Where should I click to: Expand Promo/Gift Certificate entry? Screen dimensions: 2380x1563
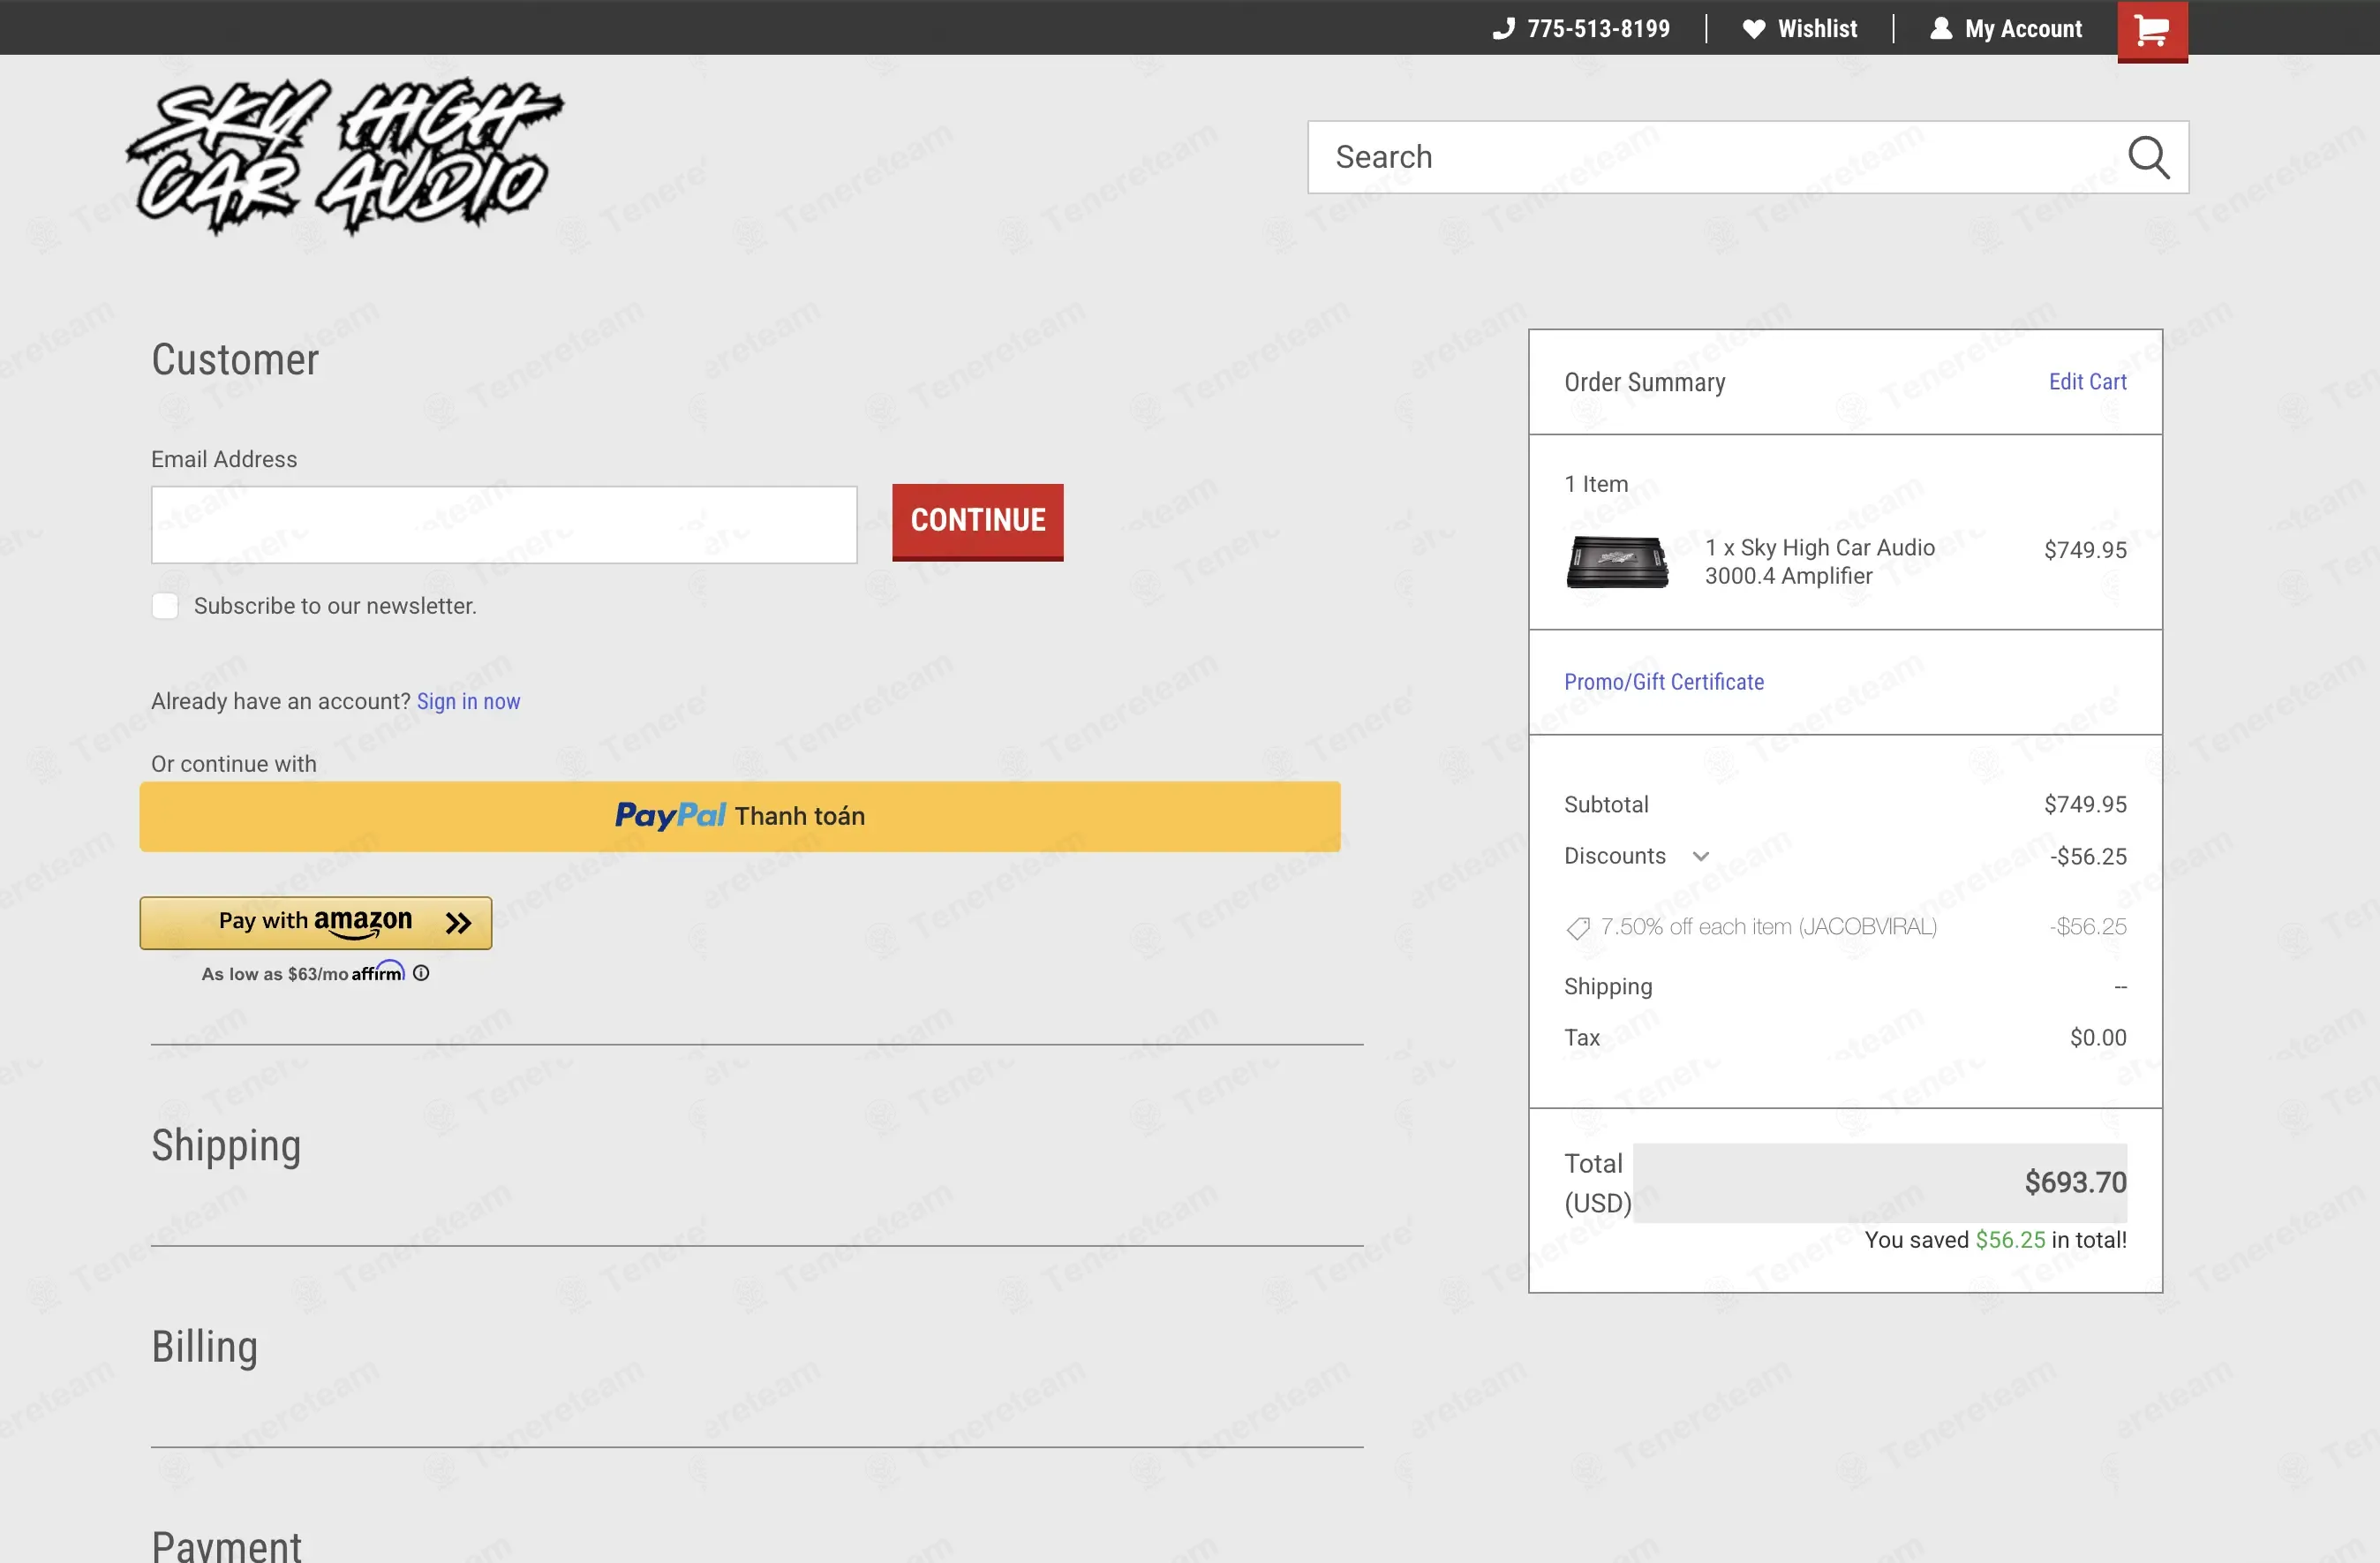1663,682
